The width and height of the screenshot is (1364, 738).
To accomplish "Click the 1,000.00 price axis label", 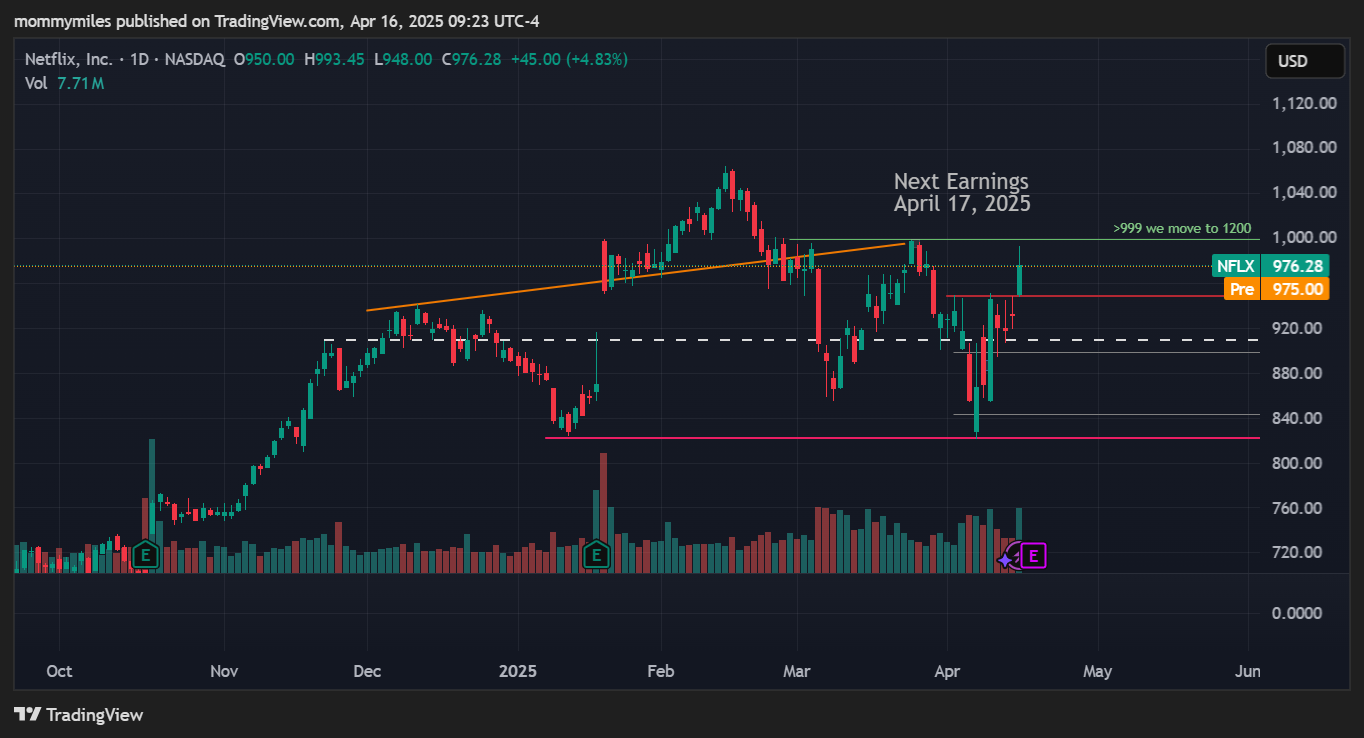I will 1304,237.
